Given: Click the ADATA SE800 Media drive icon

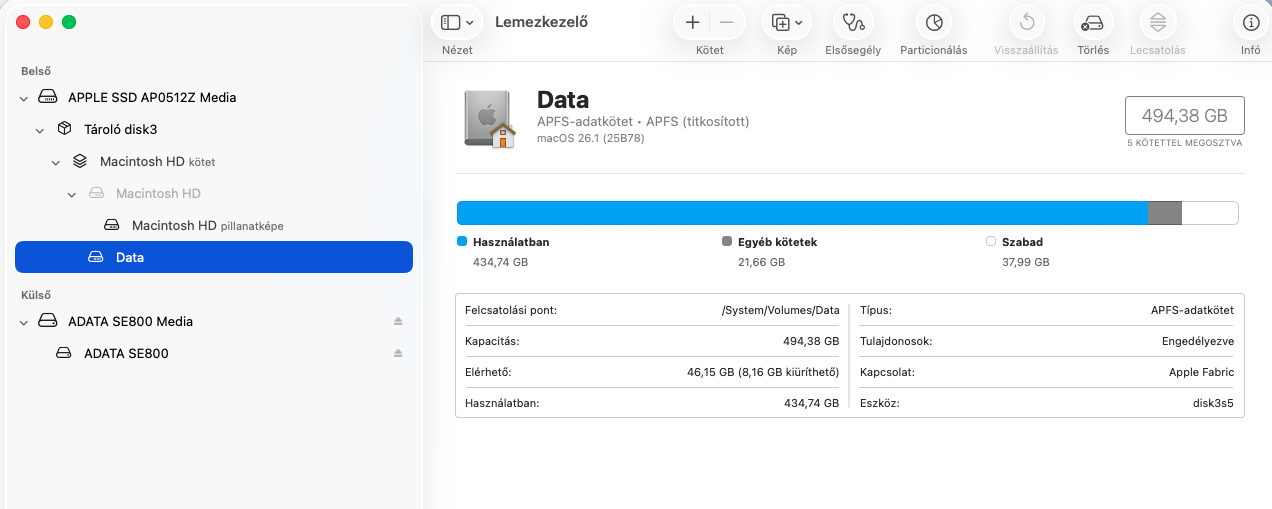Looking at the screenshot, I should tap(48, 321).
